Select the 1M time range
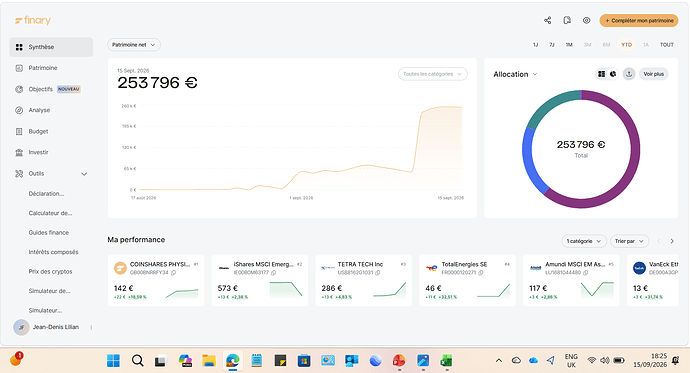The image size is (690, 373). point(569,45)
